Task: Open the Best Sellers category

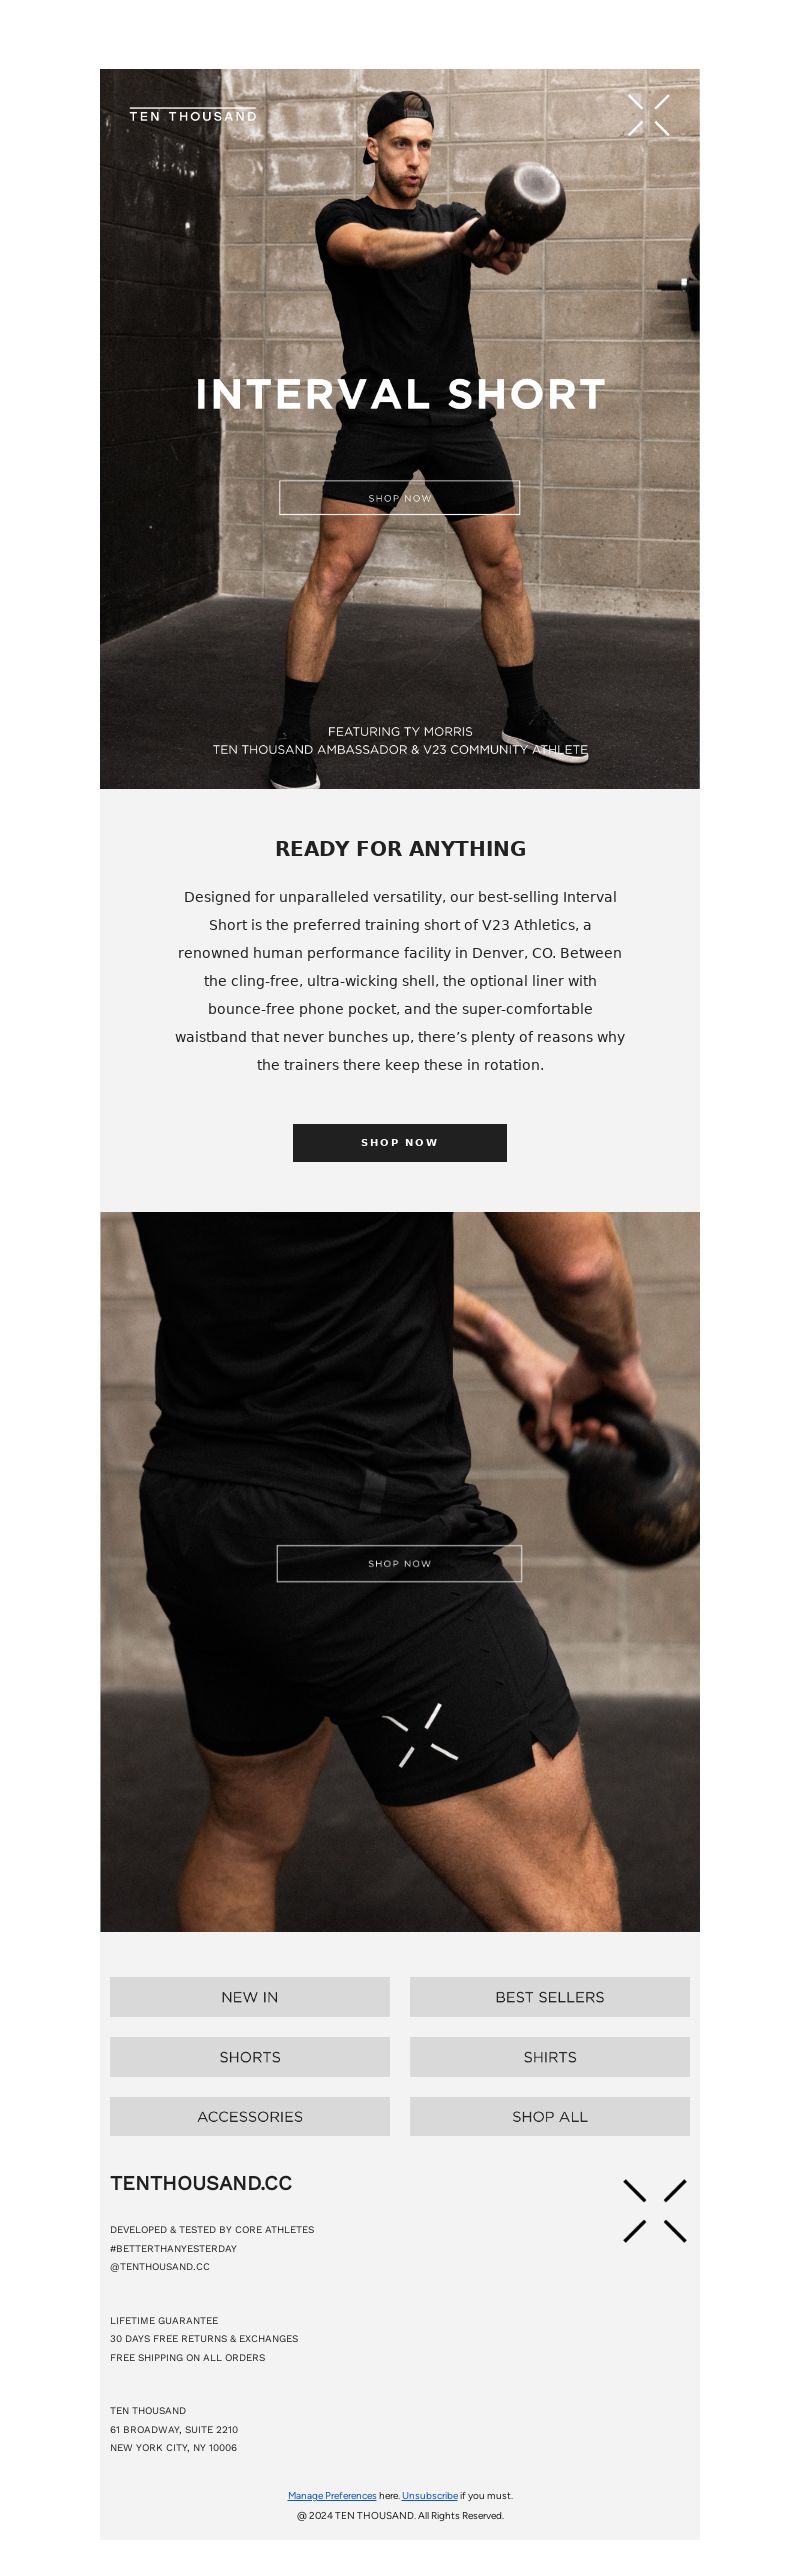Action: [550, 1997]
